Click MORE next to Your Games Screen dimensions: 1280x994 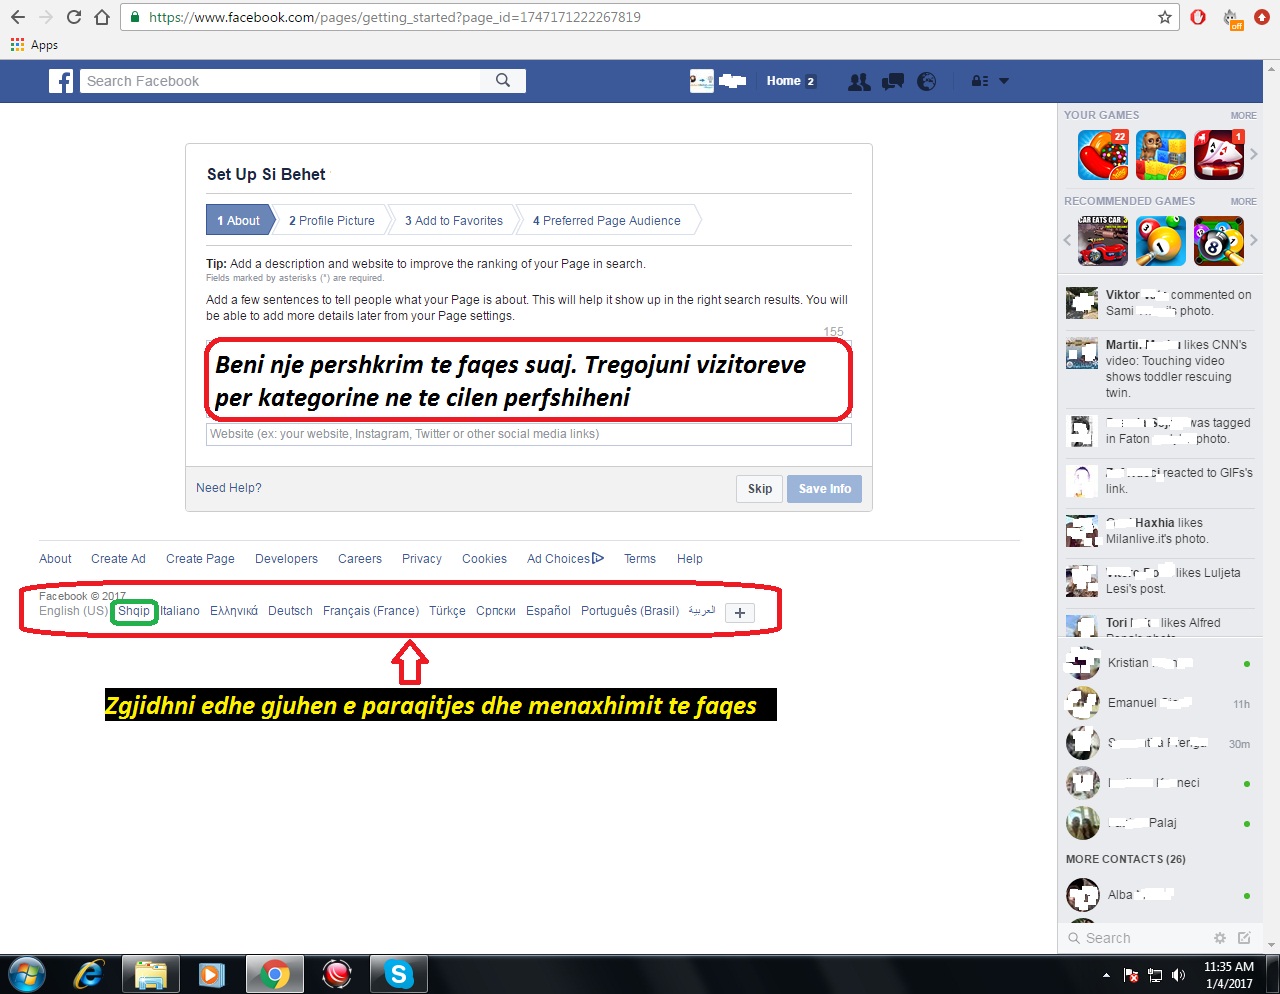coord(1243,116)
